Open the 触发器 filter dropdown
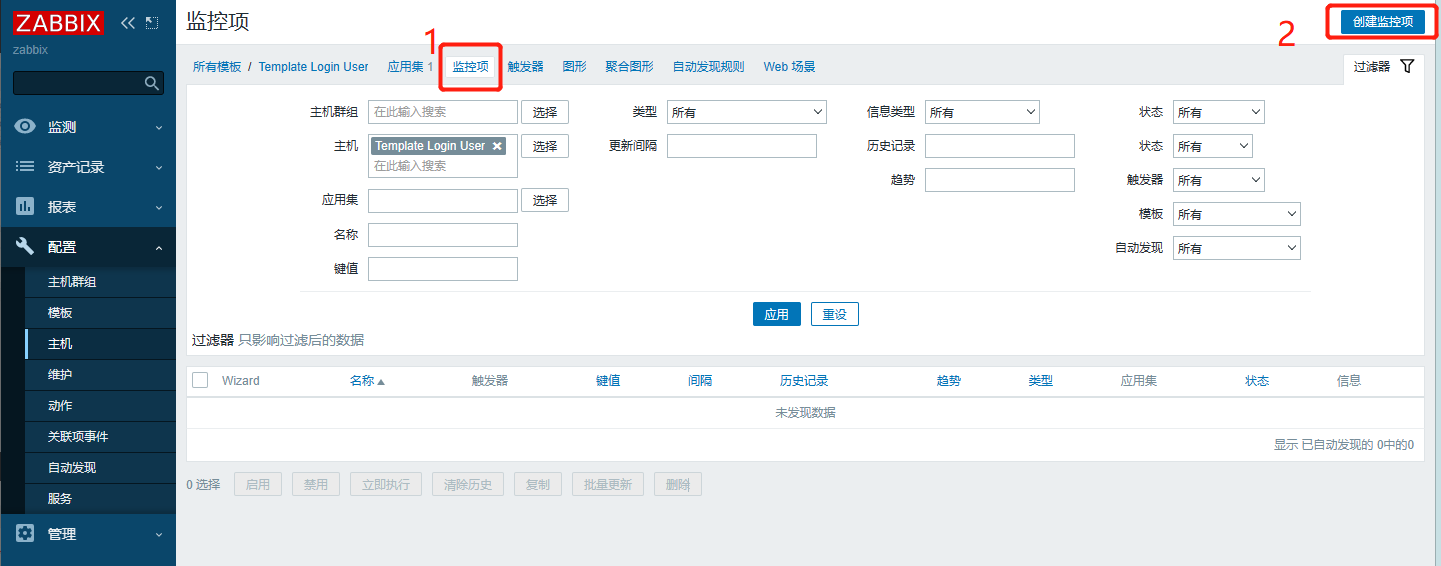The width and height of the screenshot is (1441, 566). click(1218, 180)
